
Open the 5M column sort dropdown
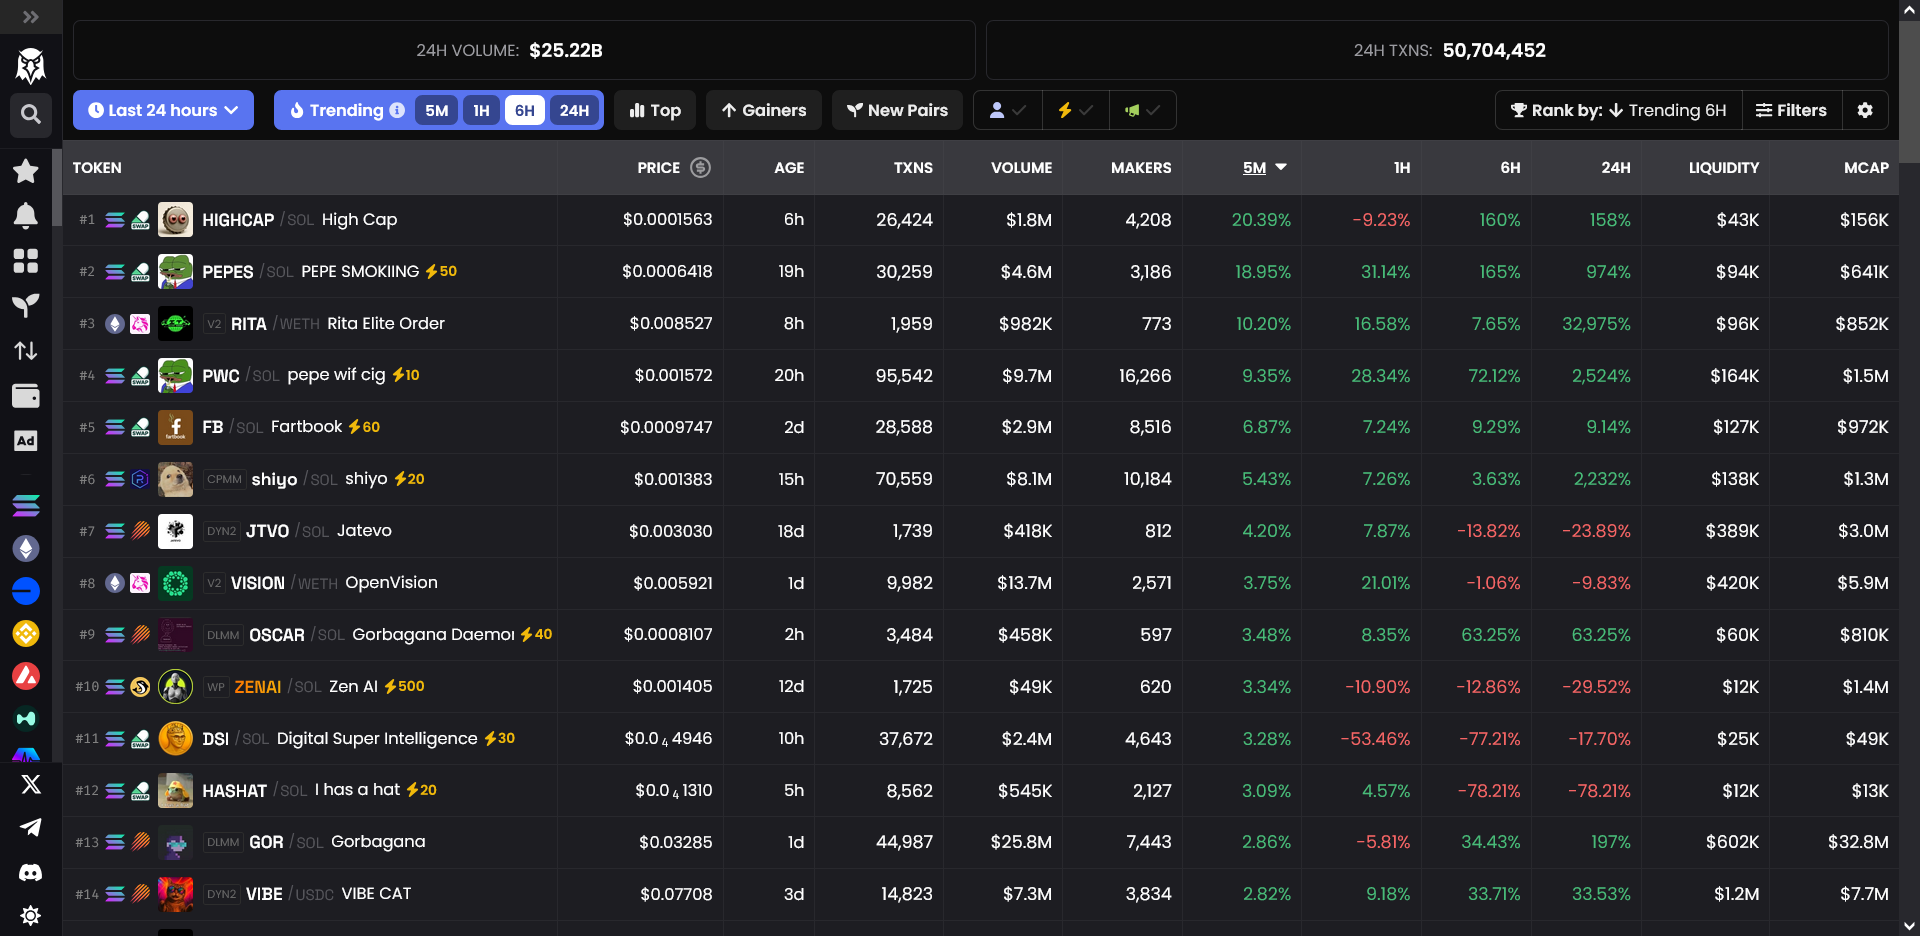tap(1264, 168)
